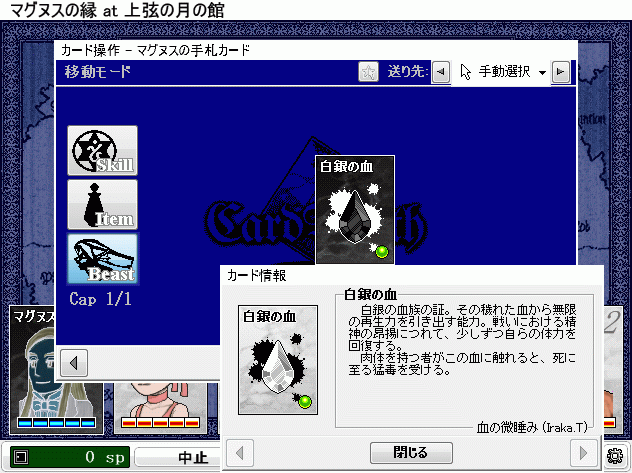Image resolution: width=632 pixels, height=473 pixels.
Task: Select the Skill card category
Action: 102,150
